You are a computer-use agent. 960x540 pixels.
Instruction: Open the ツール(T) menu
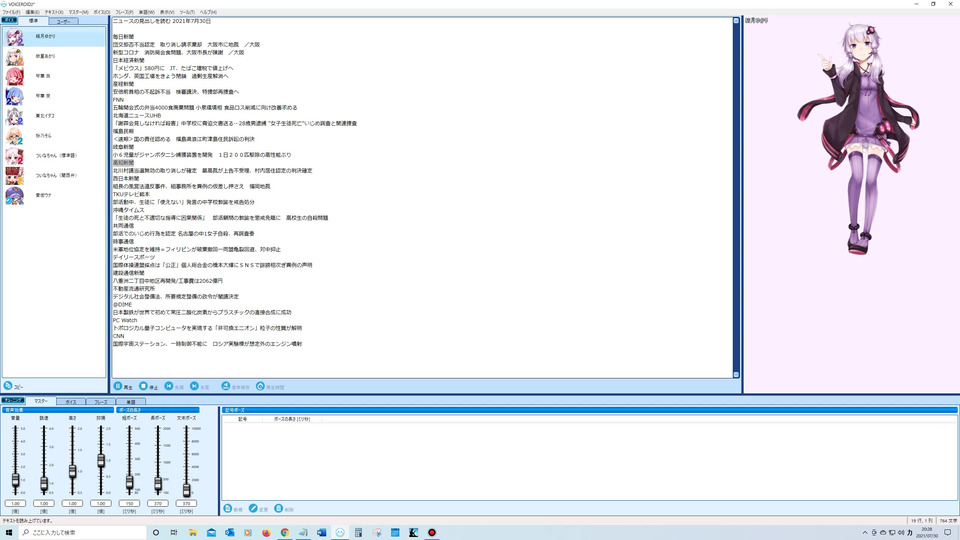click(x=187, y=12)
